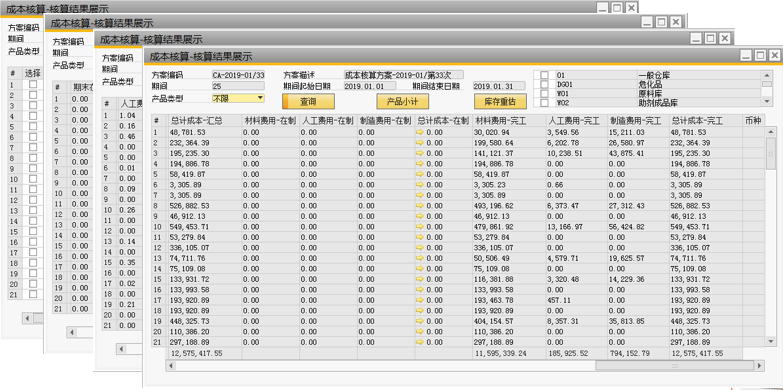Click the yellow link arrow in row 8
Viewport: 783px width, 390px height.
pos(419,206)
